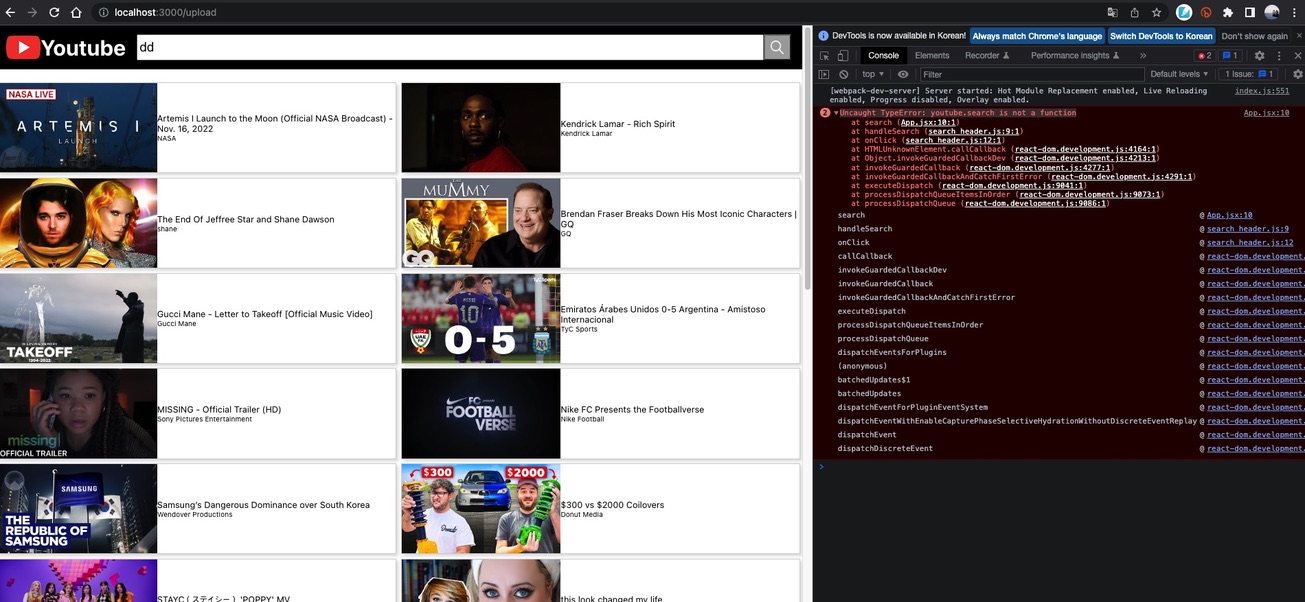
Task: Open the 'top' JavaScript context dropdown
Action: (x=873, y=74)
